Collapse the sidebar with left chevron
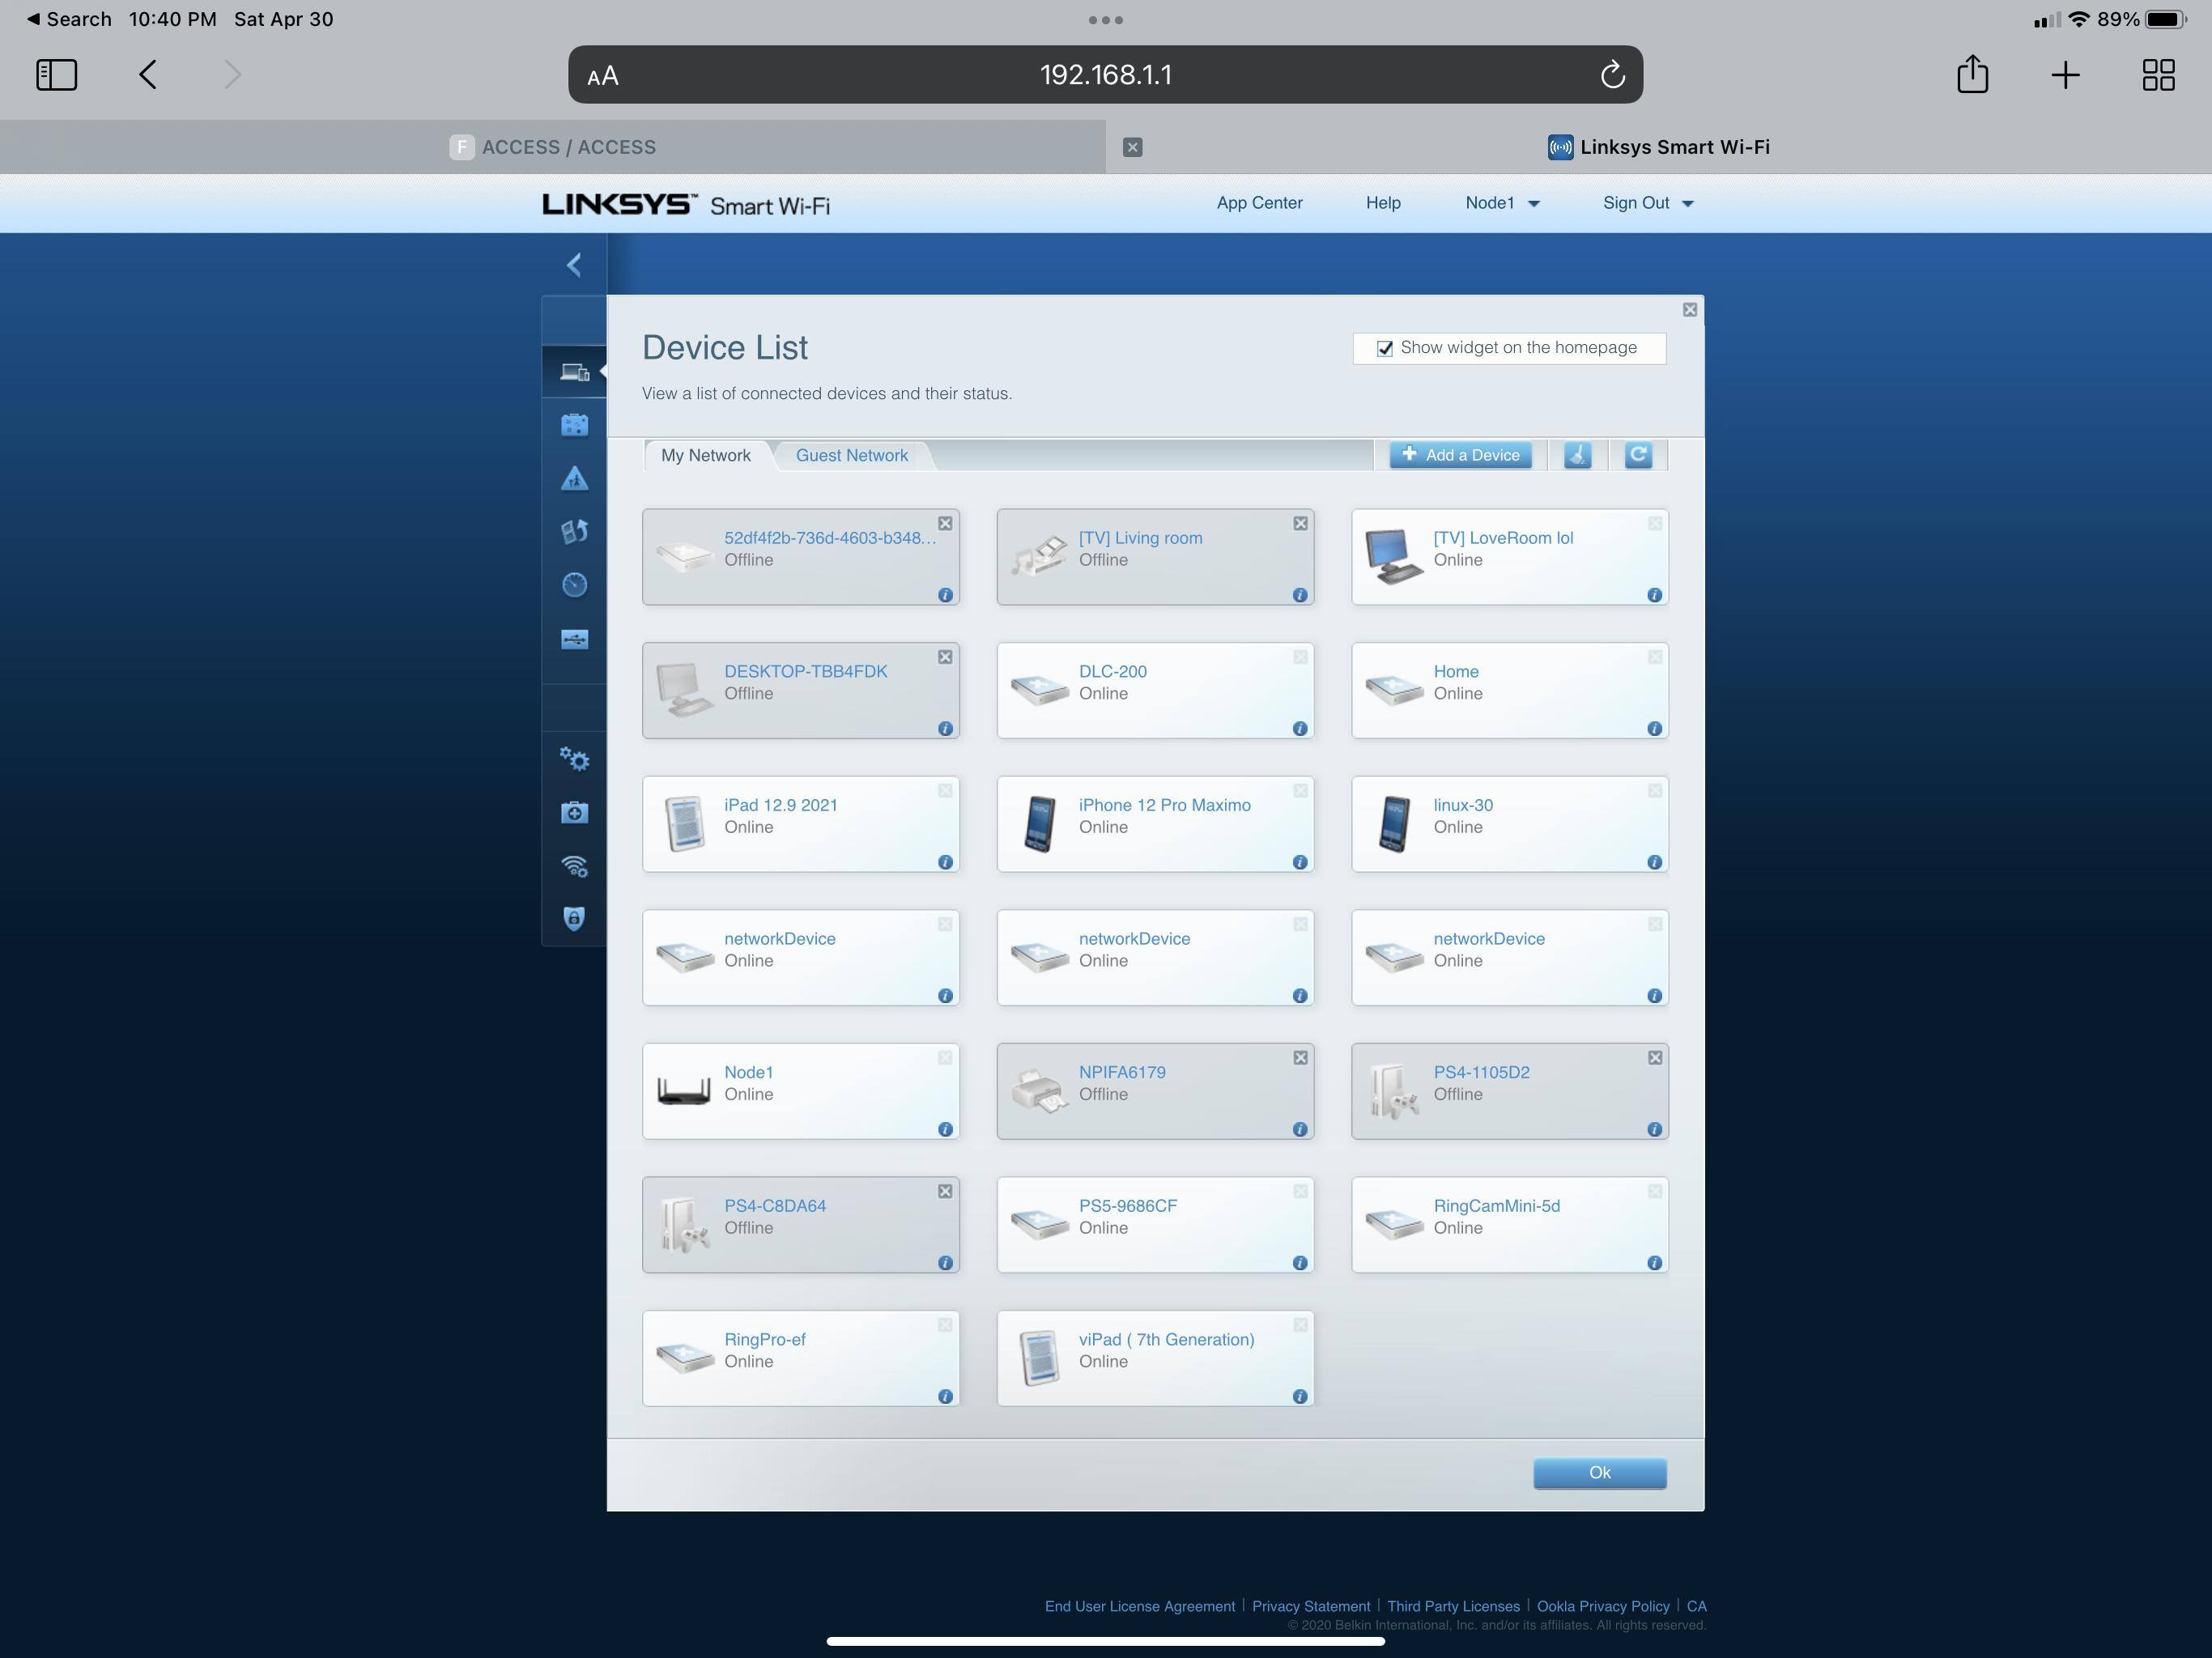Image resolution: width=2212 pixels, height=1658 pixels. pyautogui.click(x=574, y=265)
